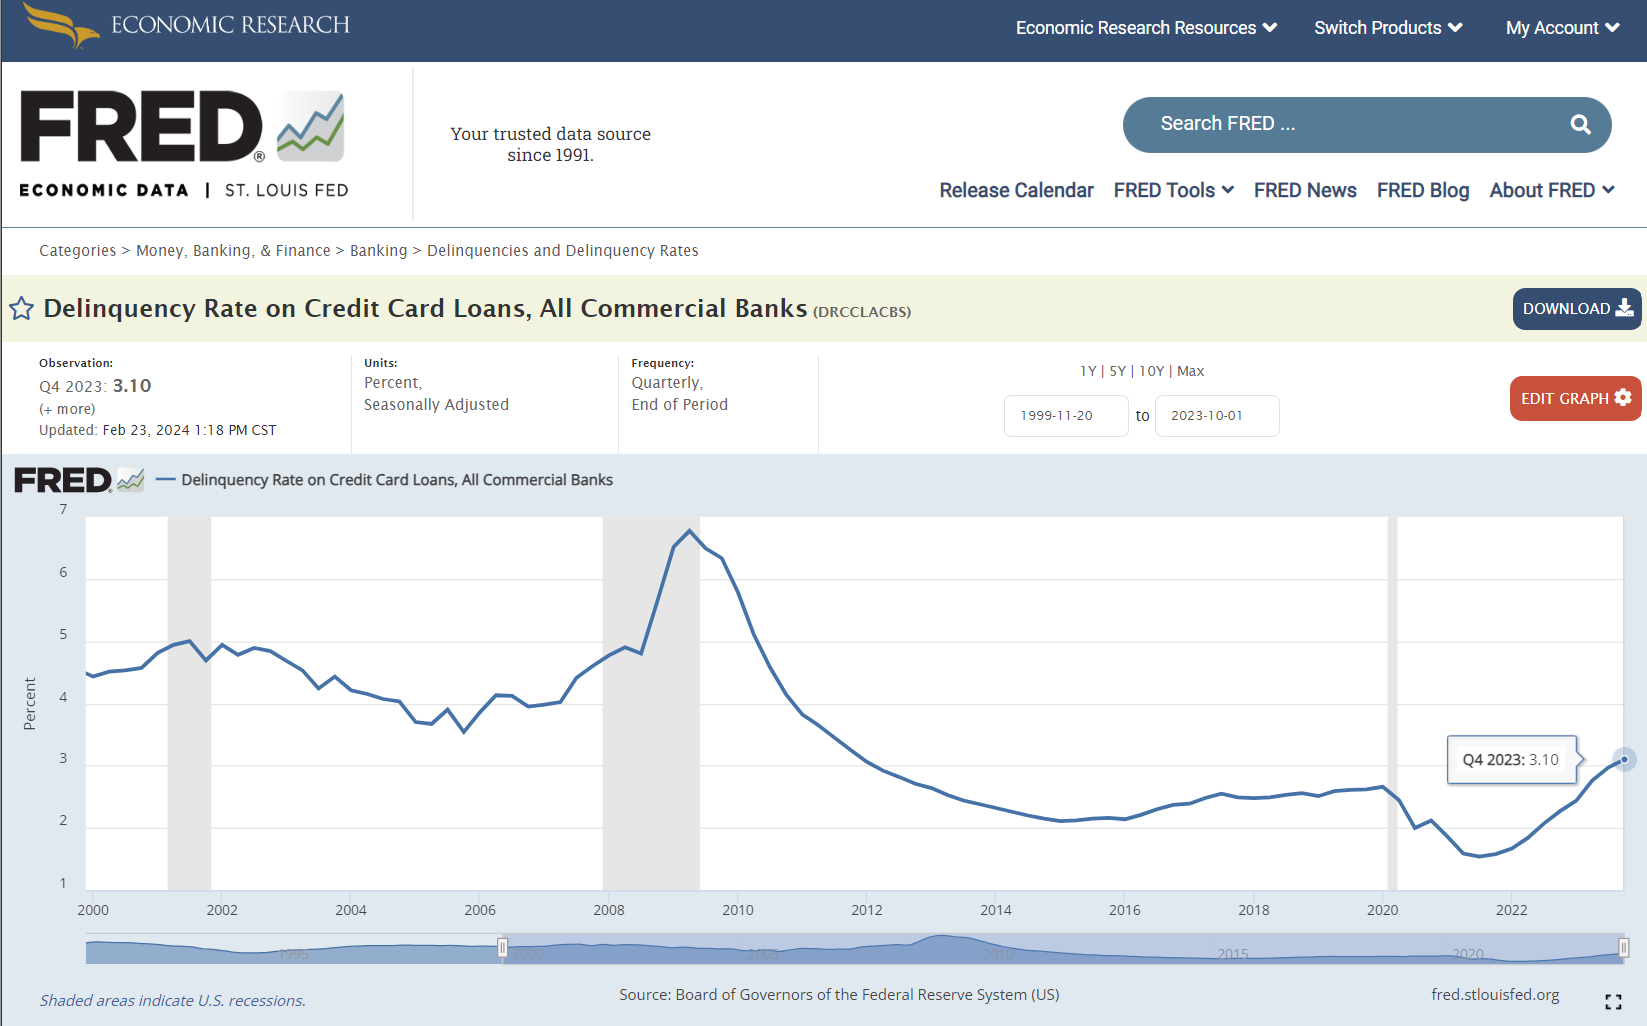
Task: Go to FRED News
Action: [1305, 190]
